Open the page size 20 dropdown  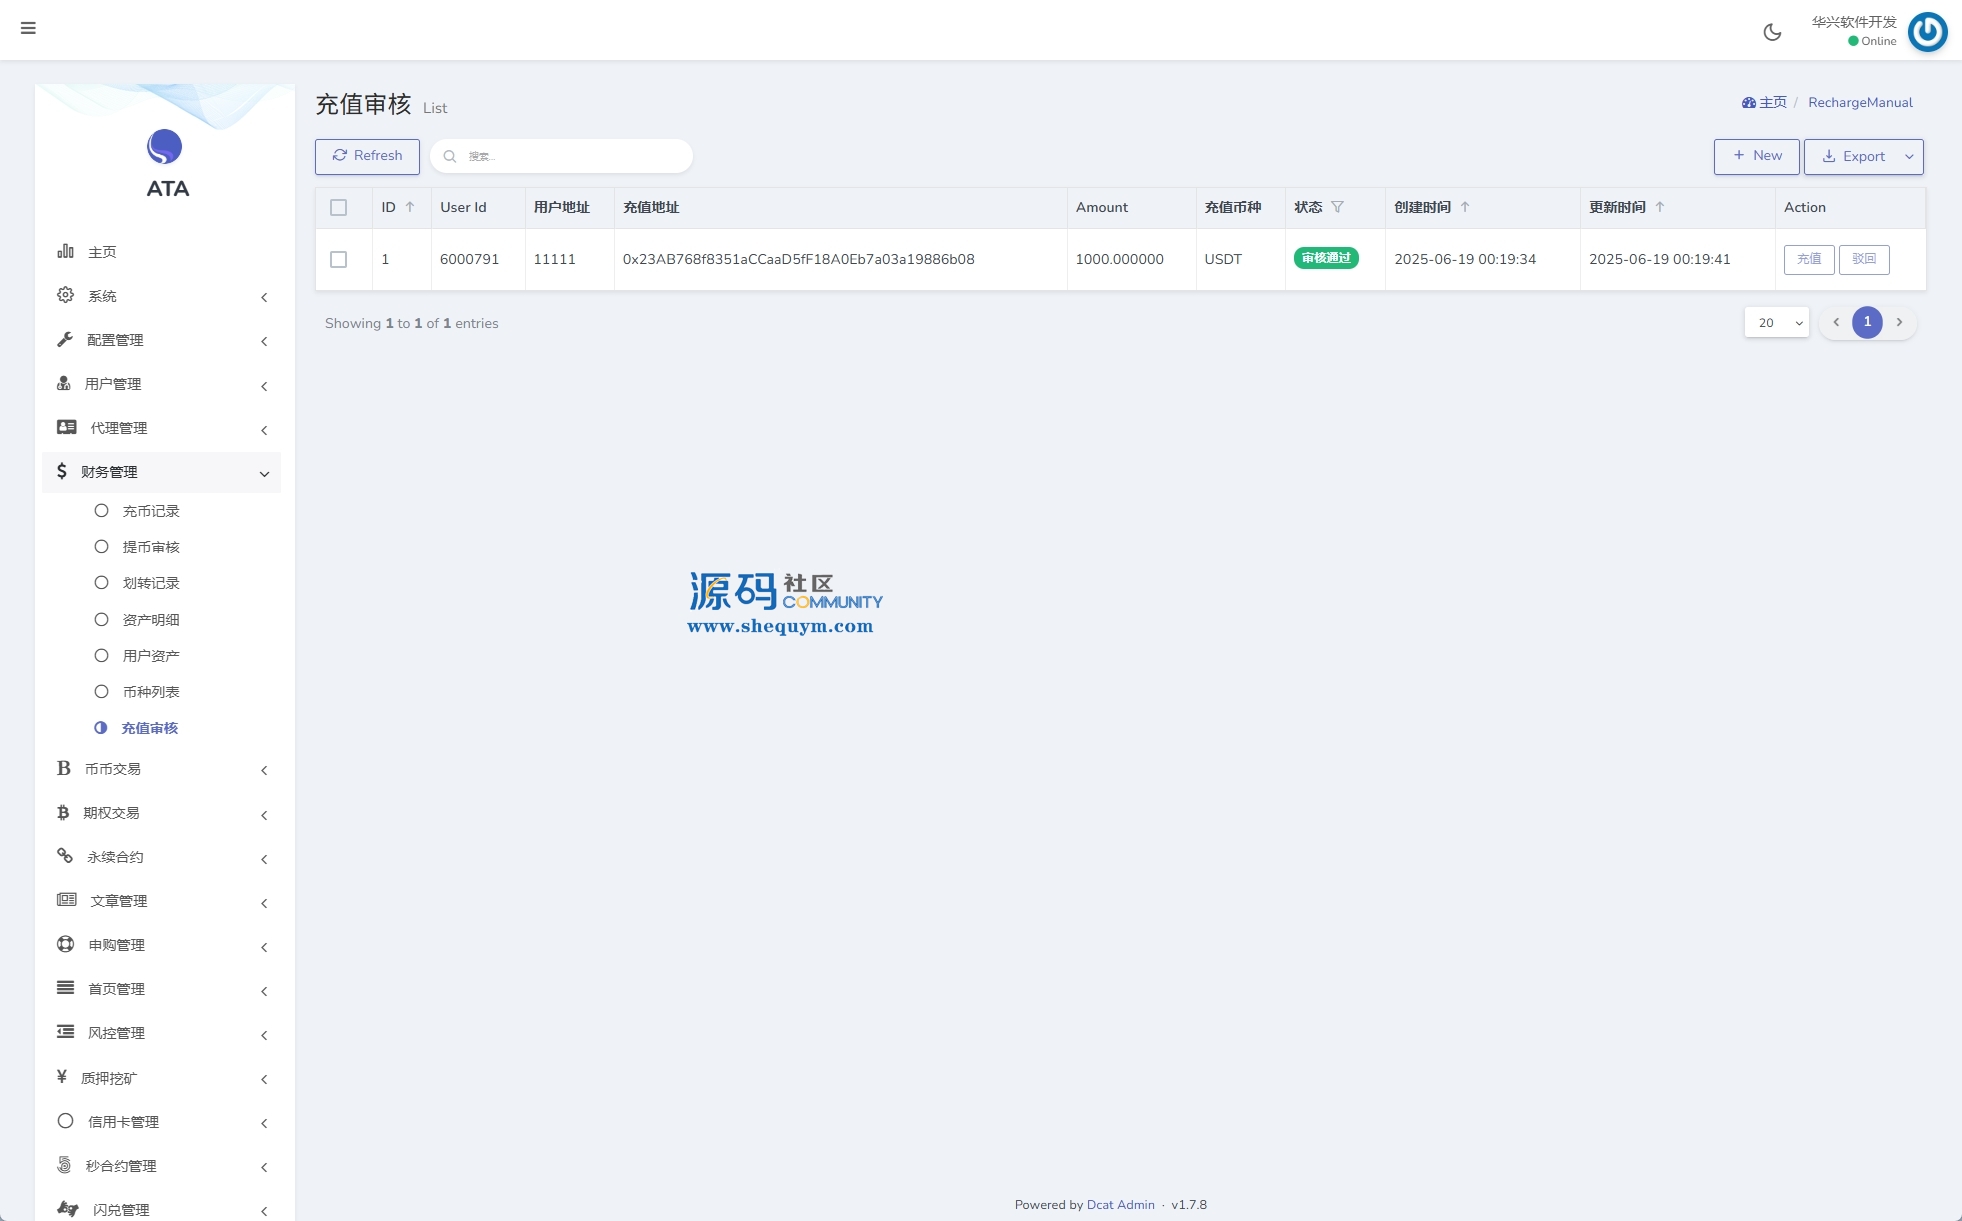[1776, 322]
